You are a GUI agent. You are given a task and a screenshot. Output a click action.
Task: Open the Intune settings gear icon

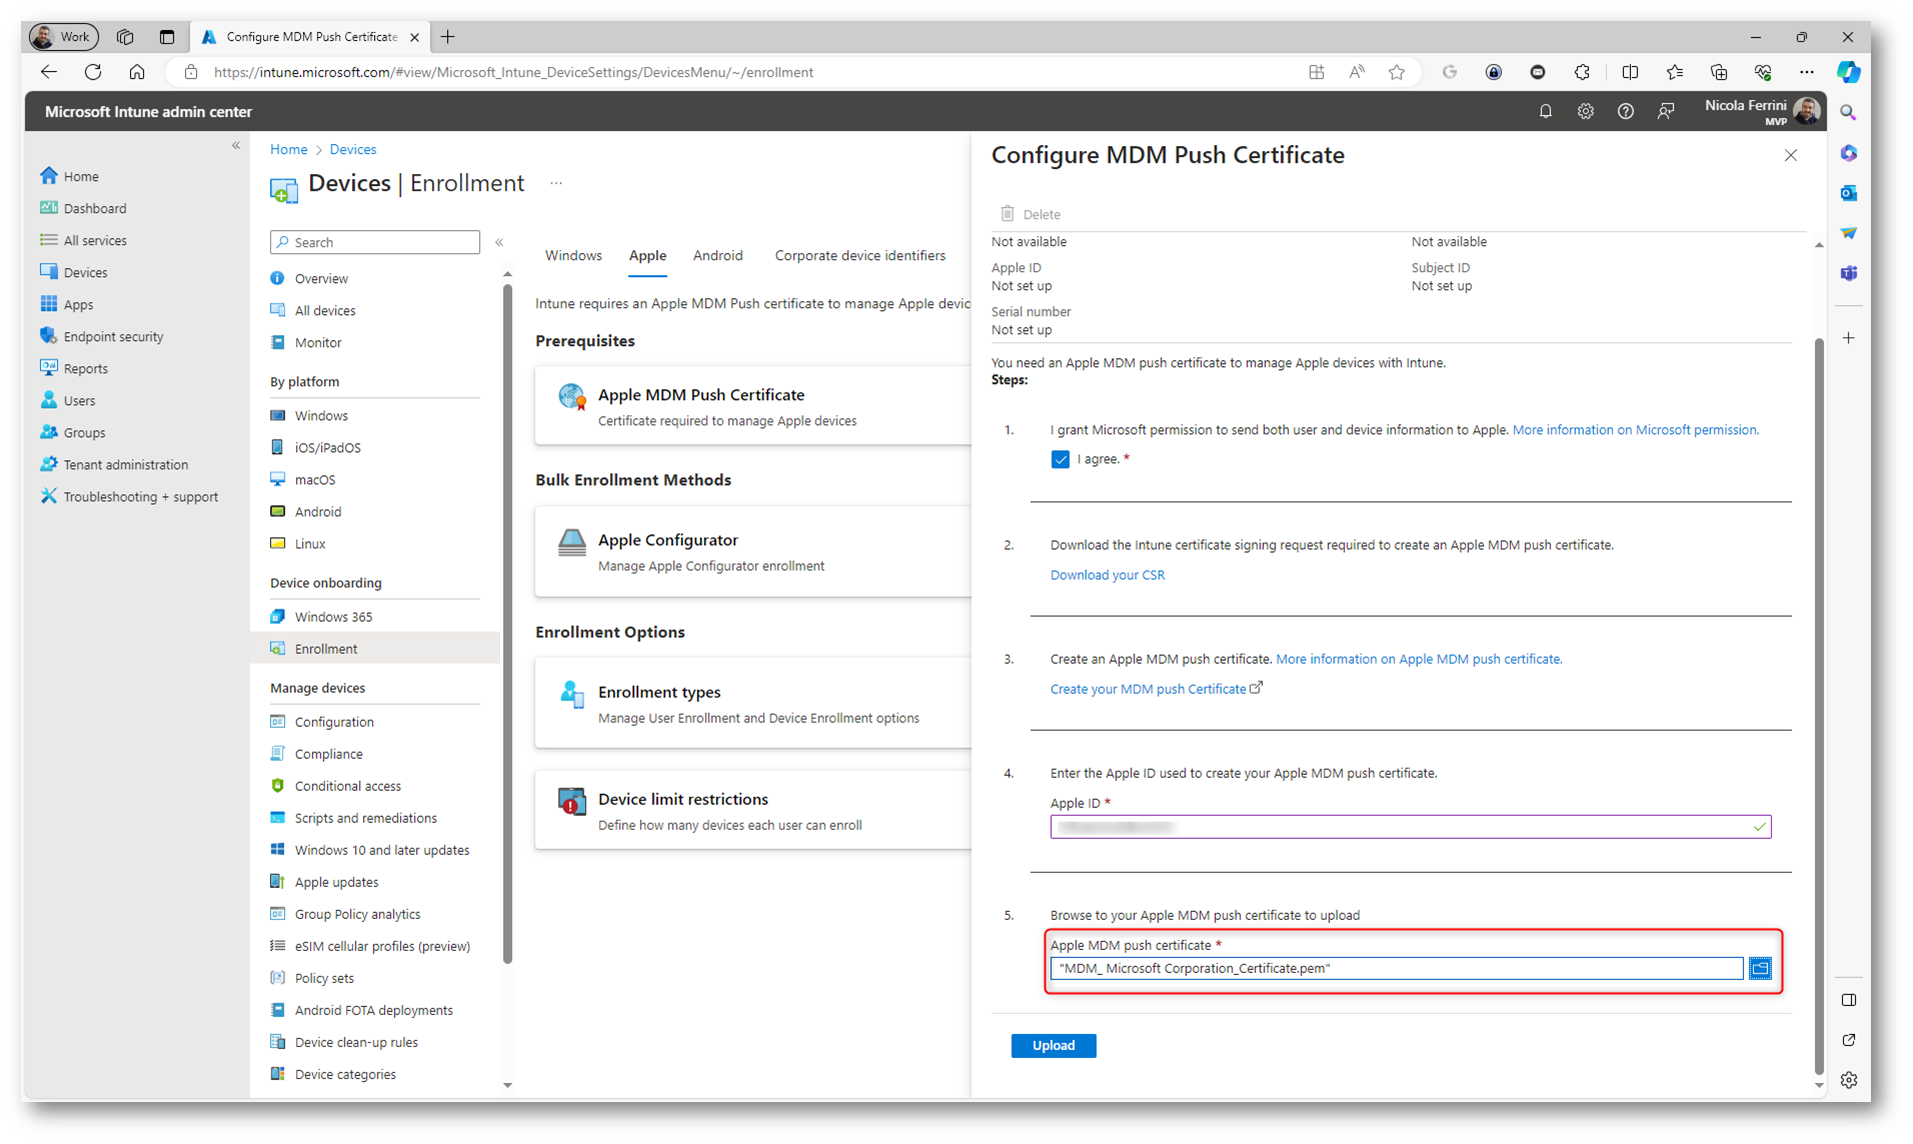1585,112
